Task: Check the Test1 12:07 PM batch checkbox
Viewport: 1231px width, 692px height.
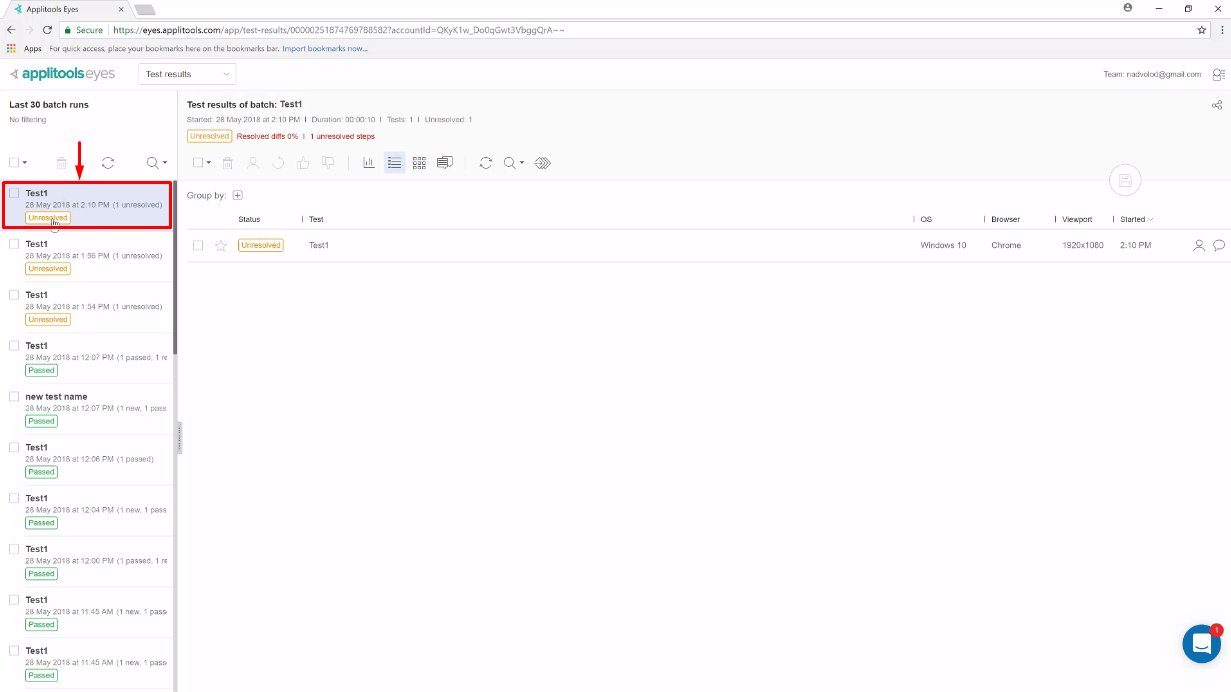Action: point(14,345)
